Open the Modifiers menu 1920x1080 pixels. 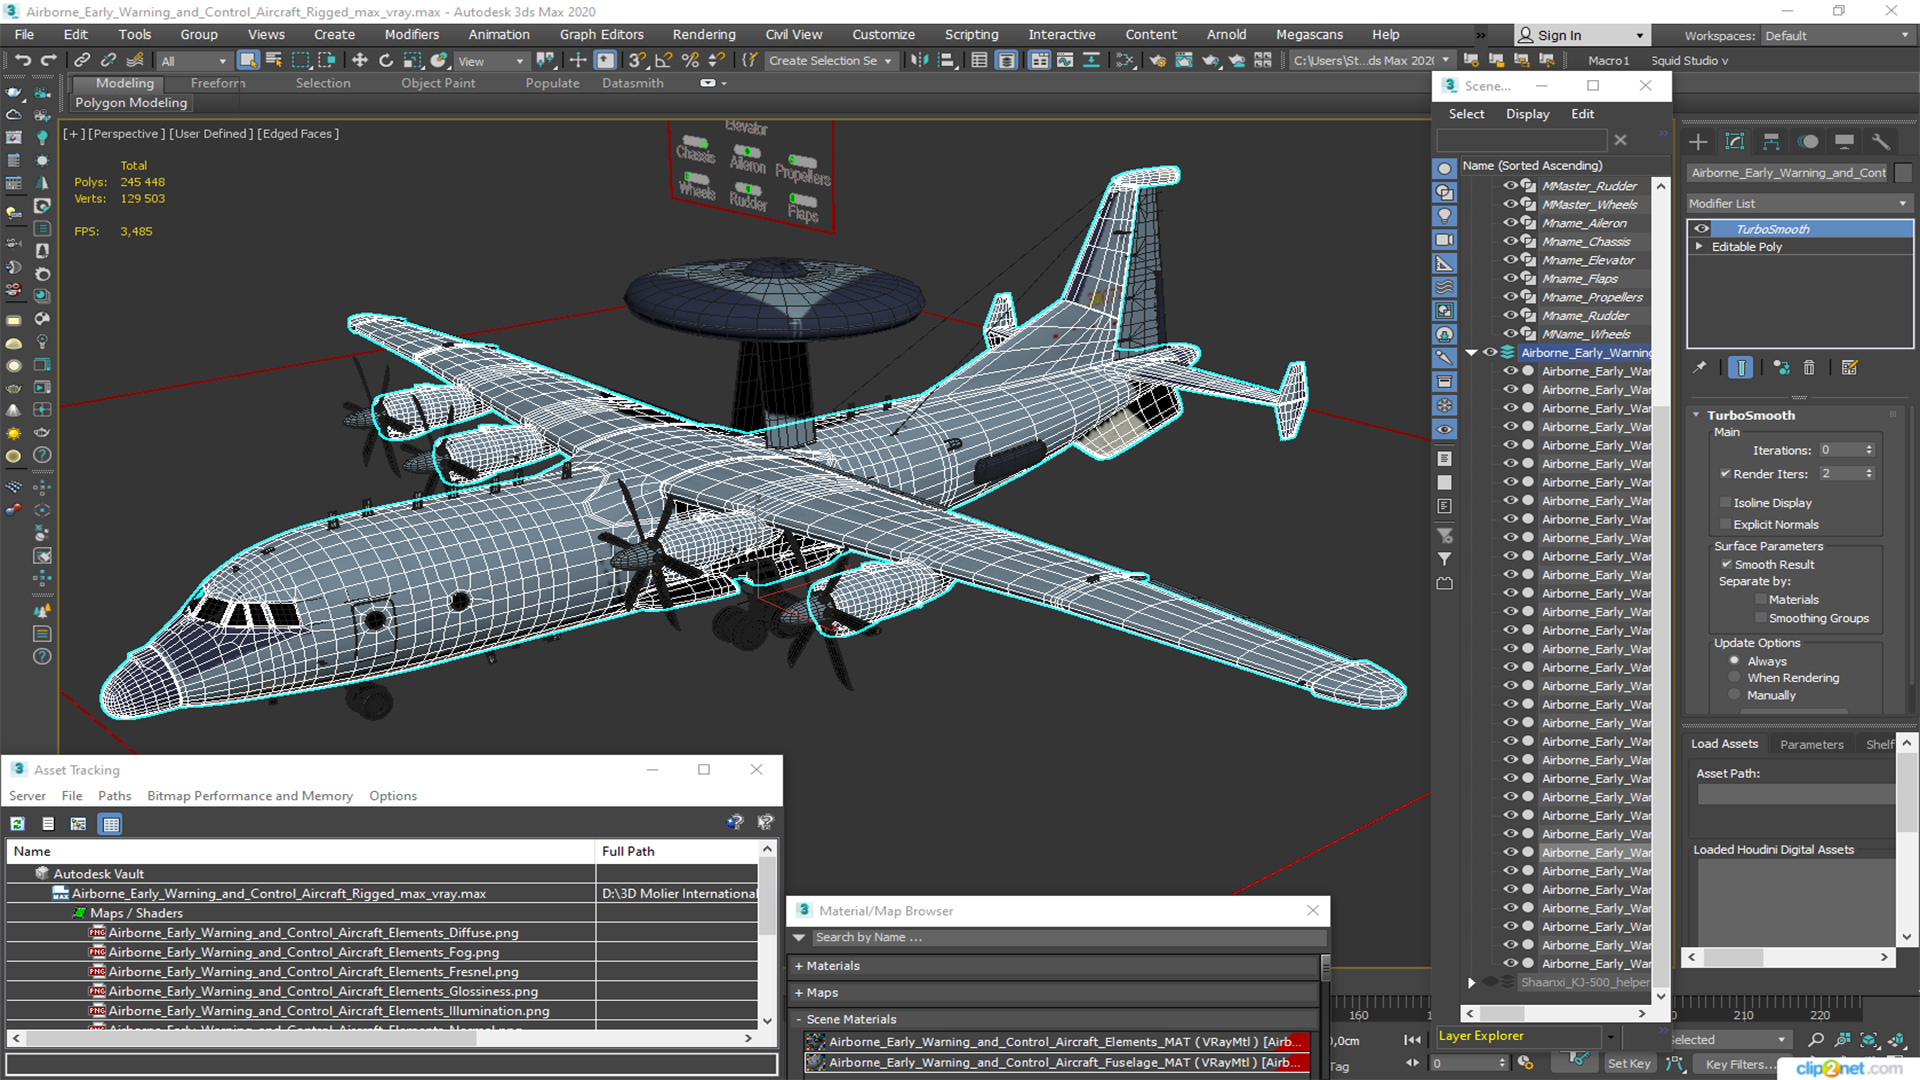point(411,35)
